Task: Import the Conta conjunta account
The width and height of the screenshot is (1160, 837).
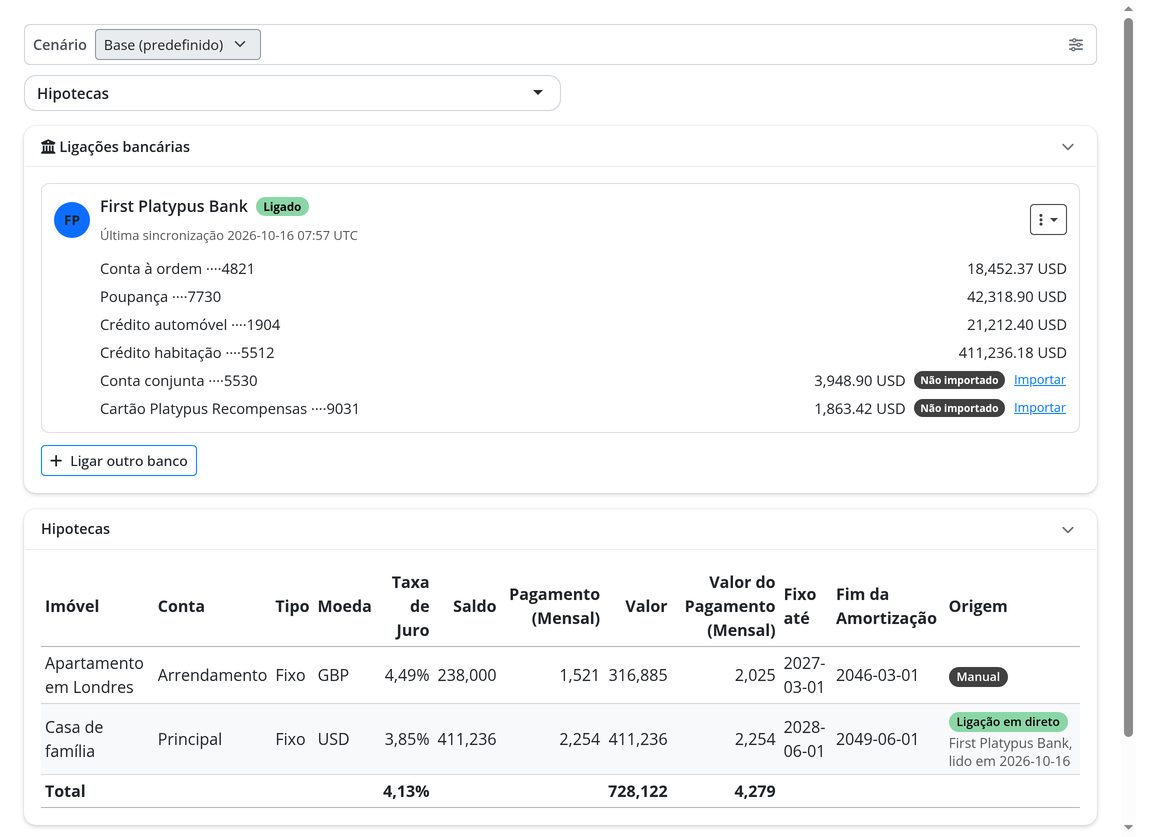Action: pyautogui.click(x=1039, y=380)
